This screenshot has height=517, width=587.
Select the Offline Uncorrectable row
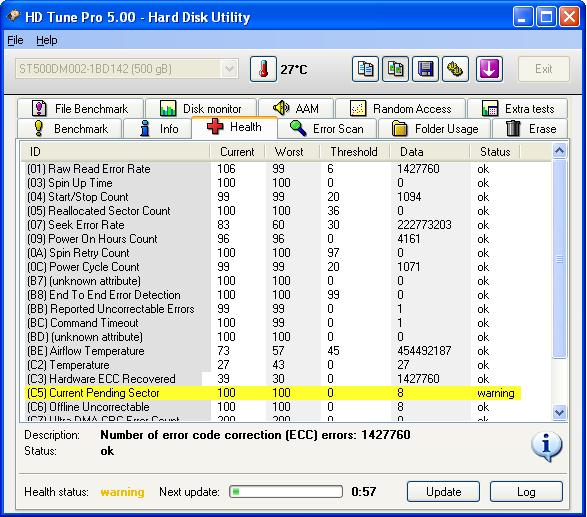[x=273, y=407]
